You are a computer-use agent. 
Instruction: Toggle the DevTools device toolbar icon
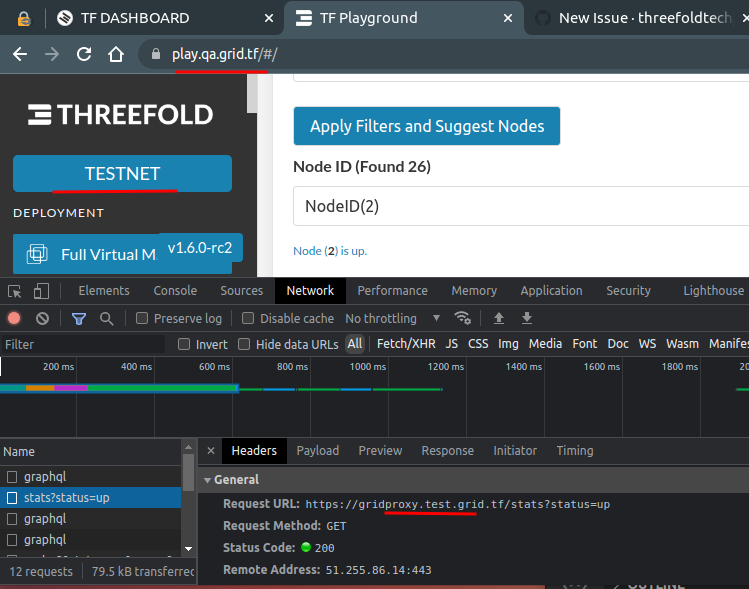click(42, 291)
